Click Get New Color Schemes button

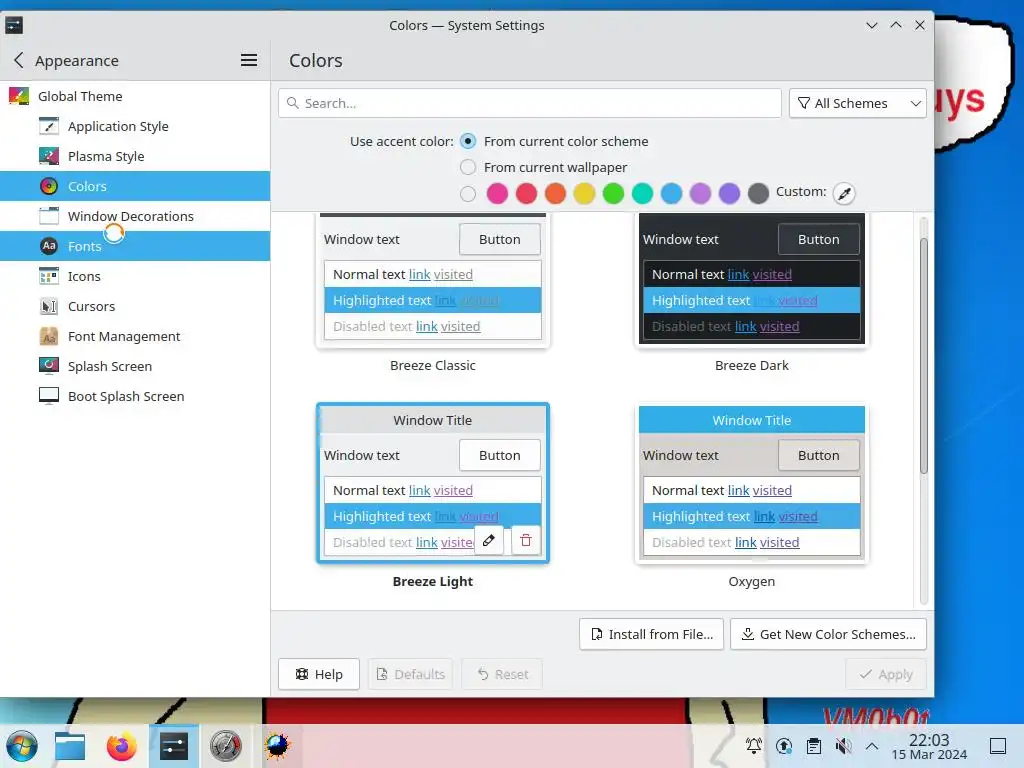point(828,634)
